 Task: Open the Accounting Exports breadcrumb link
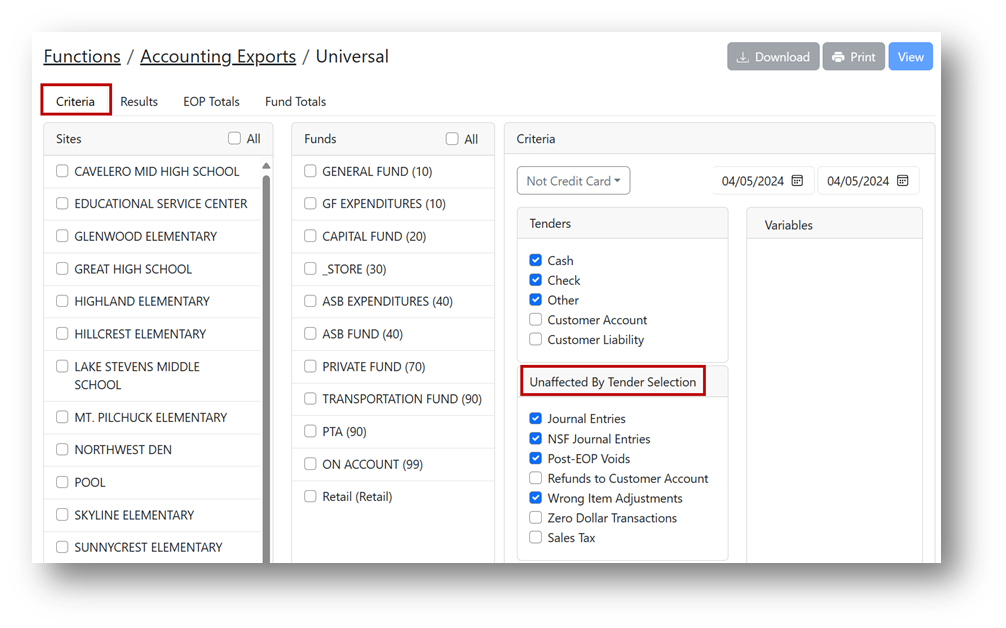pyautogui.click(x=218, y=56)
